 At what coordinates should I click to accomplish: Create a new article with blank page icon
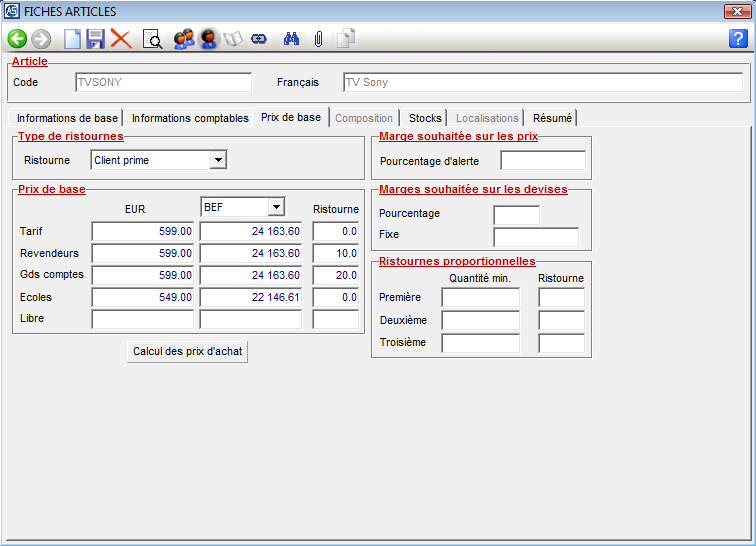coord(72,39)
